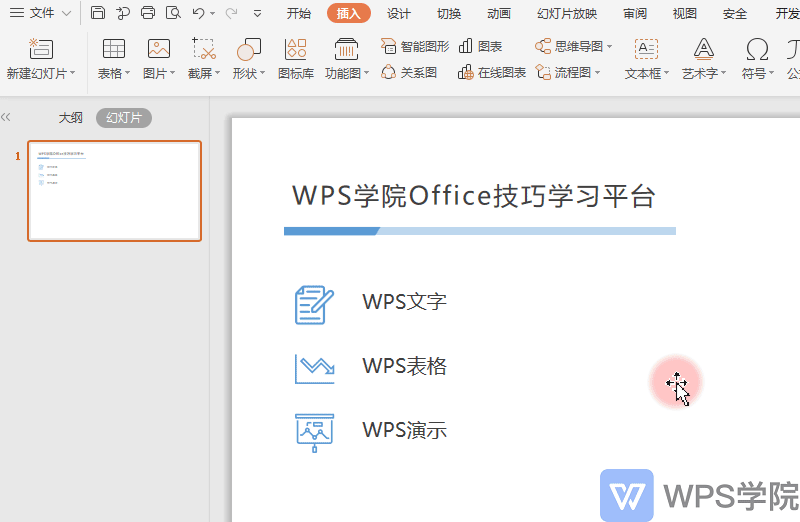Select slide 1 thumbnail
This screenshot has height=522, width=800.
point(114,191)
